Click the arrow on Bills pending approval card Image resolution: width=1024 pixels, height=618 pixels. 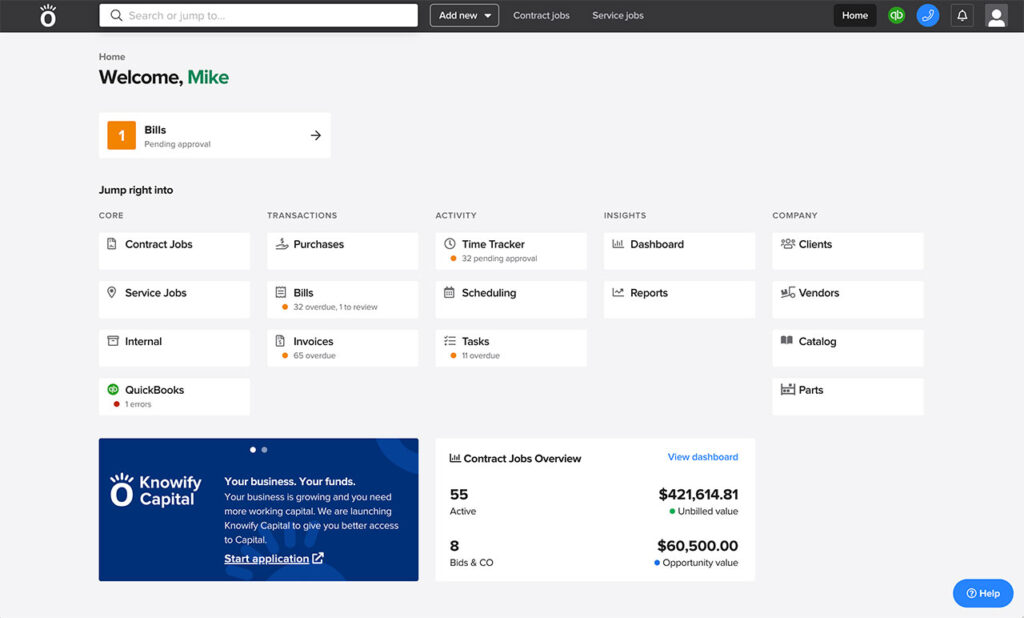[x=315, y=135]
